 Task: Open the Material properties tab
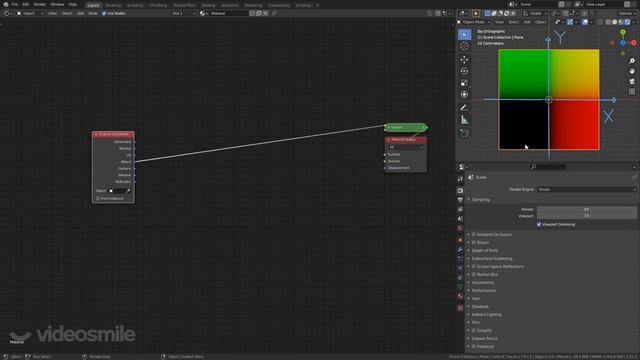460,296
